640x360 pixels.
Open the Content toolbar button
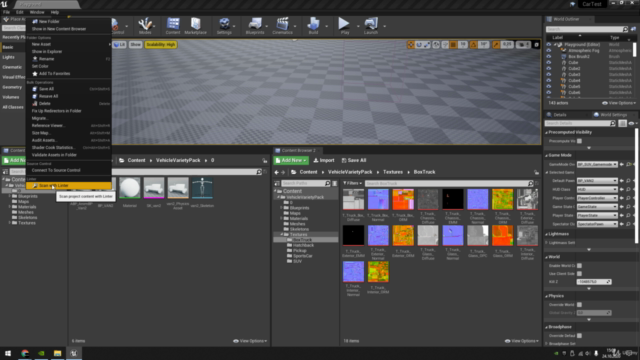click(173, 26)
